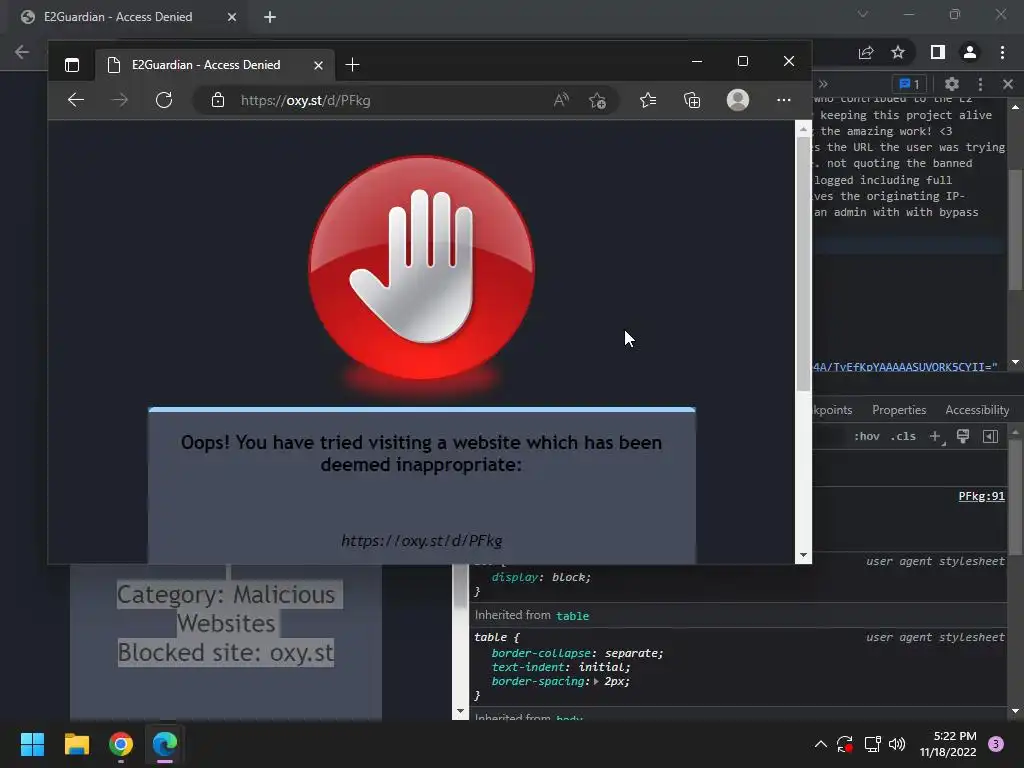
Task: Open Windows Start menu
Action: [x=32, y=744]
